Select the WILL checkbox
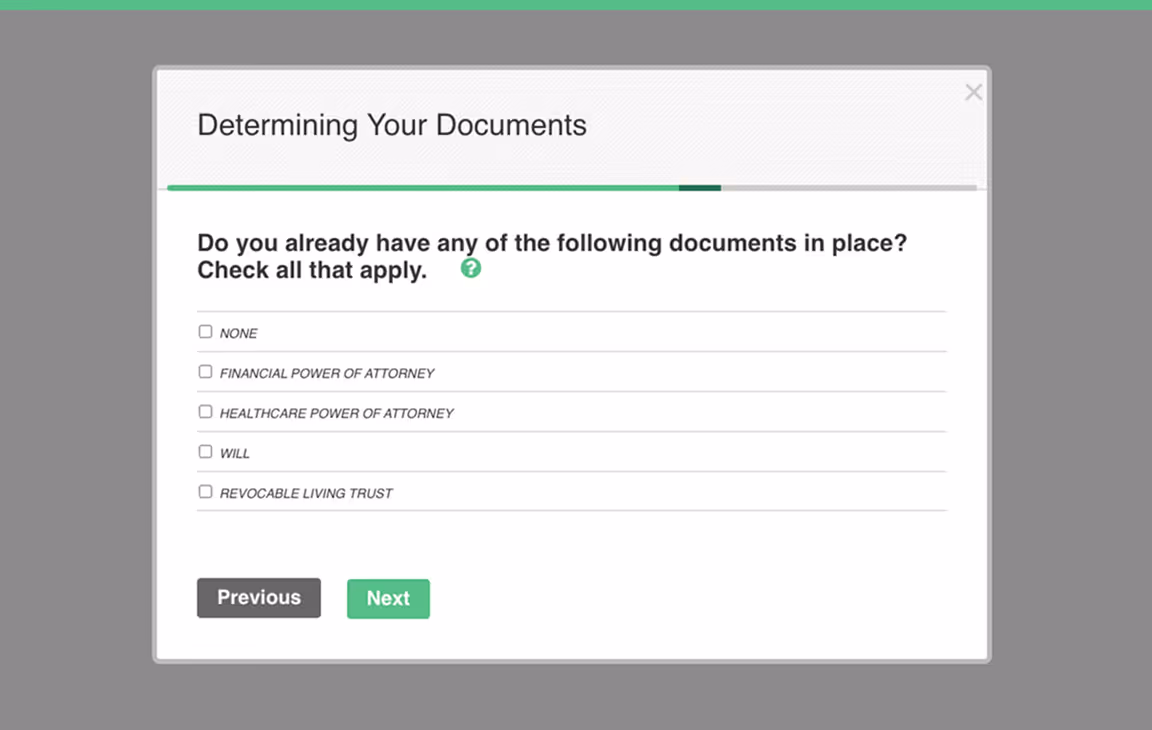1152x730 pixels. pyautogui.click(x=205, y=452)
